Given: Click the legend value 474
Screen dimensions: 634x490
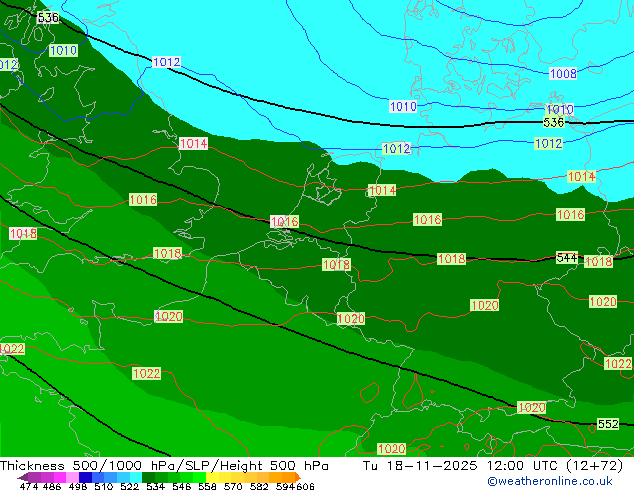Looking at the screenshot, I should click(29, 486).
